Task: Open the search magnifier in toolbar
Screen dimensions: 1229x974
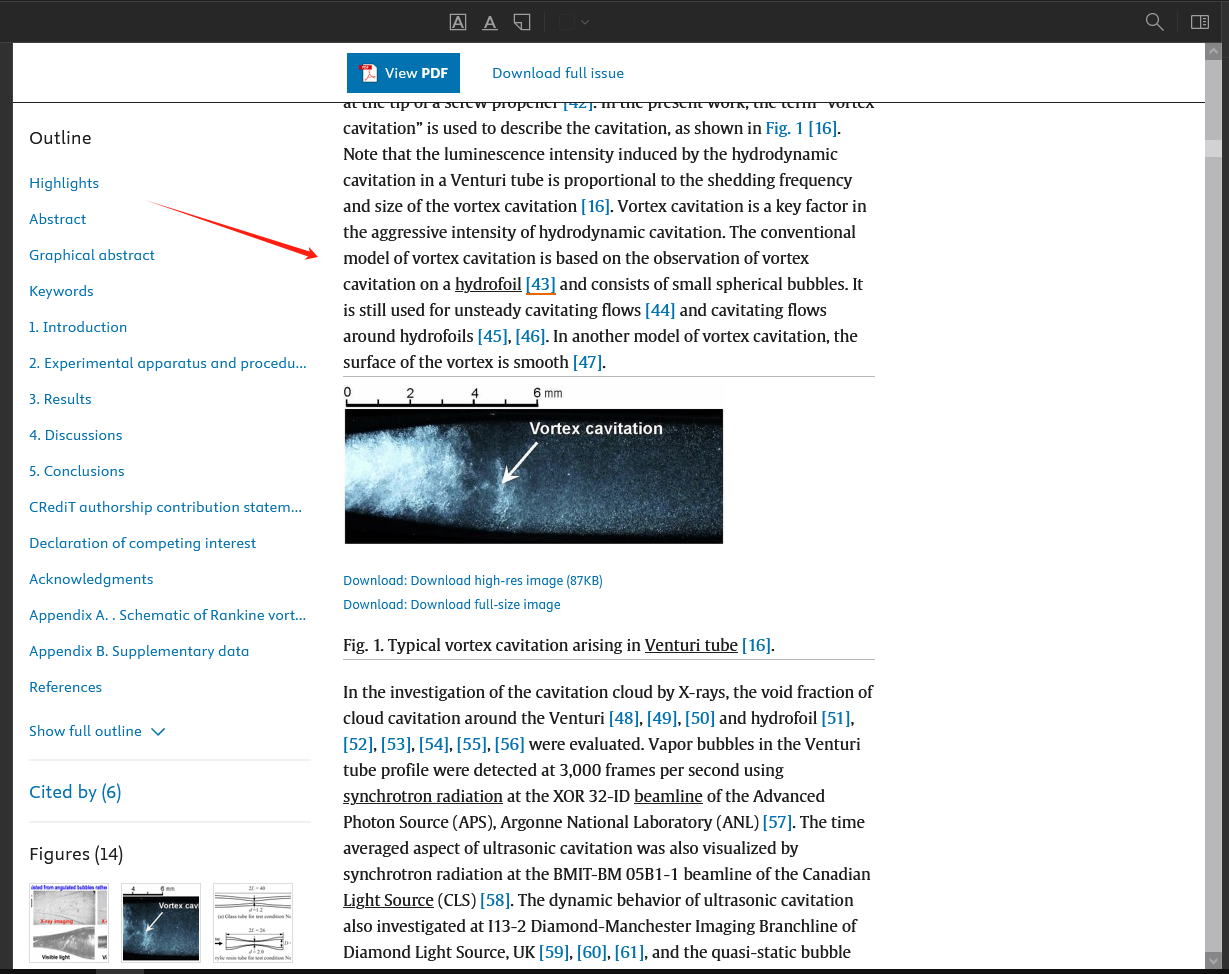Action: (1154, 22)
